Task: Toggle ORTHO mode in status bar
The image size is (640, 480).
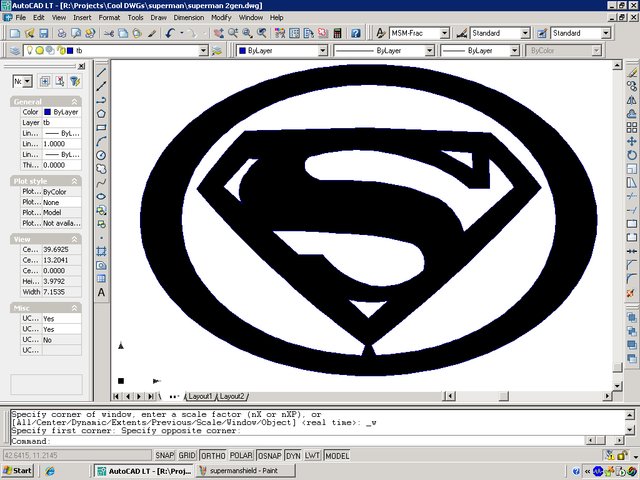Action: click(x=213, y=455)
